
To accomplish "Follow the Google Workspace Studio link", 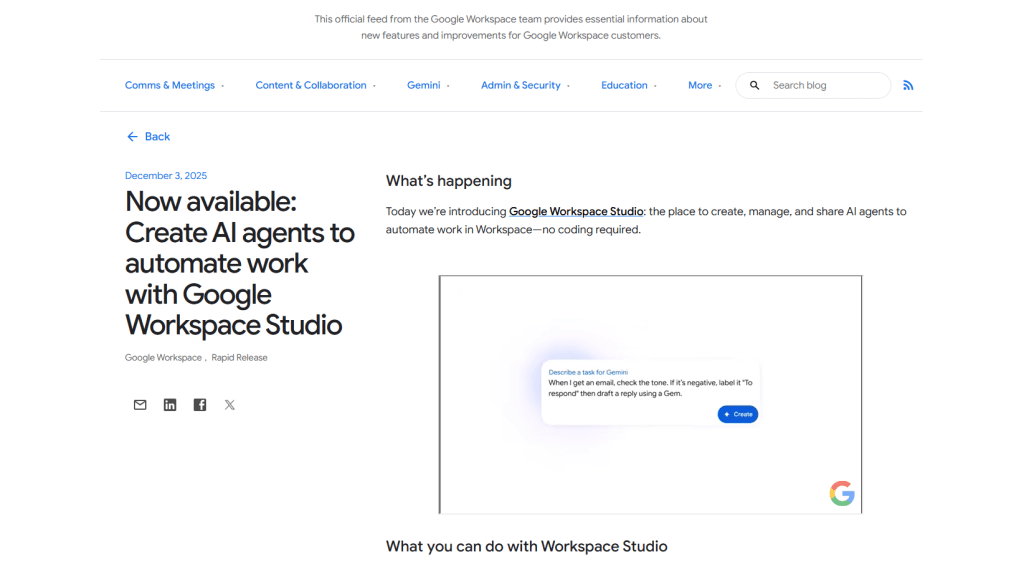I will [576, 212].
